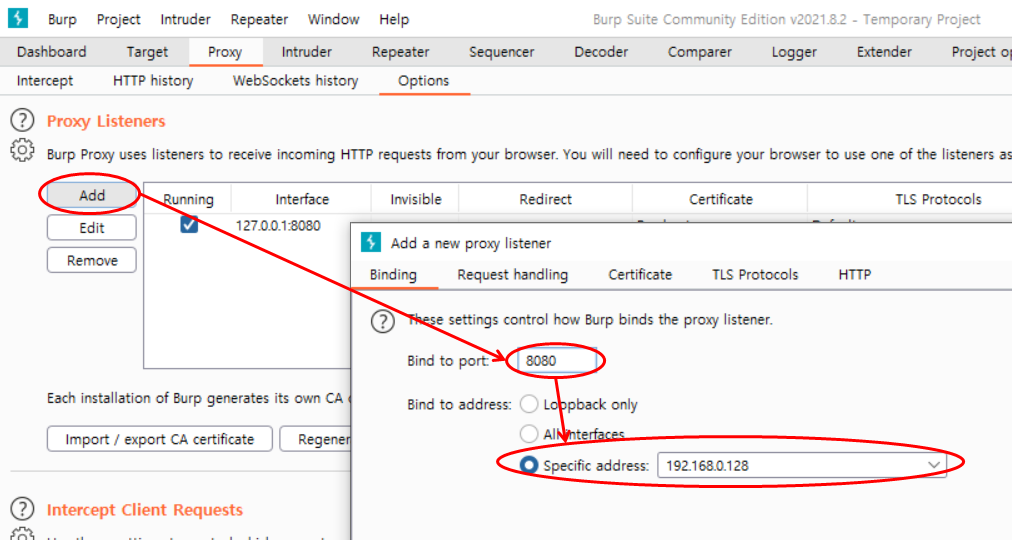1012x540 pixels.
Task: Open the Request handling tab in dialog
Action: (x=512, y=274)
